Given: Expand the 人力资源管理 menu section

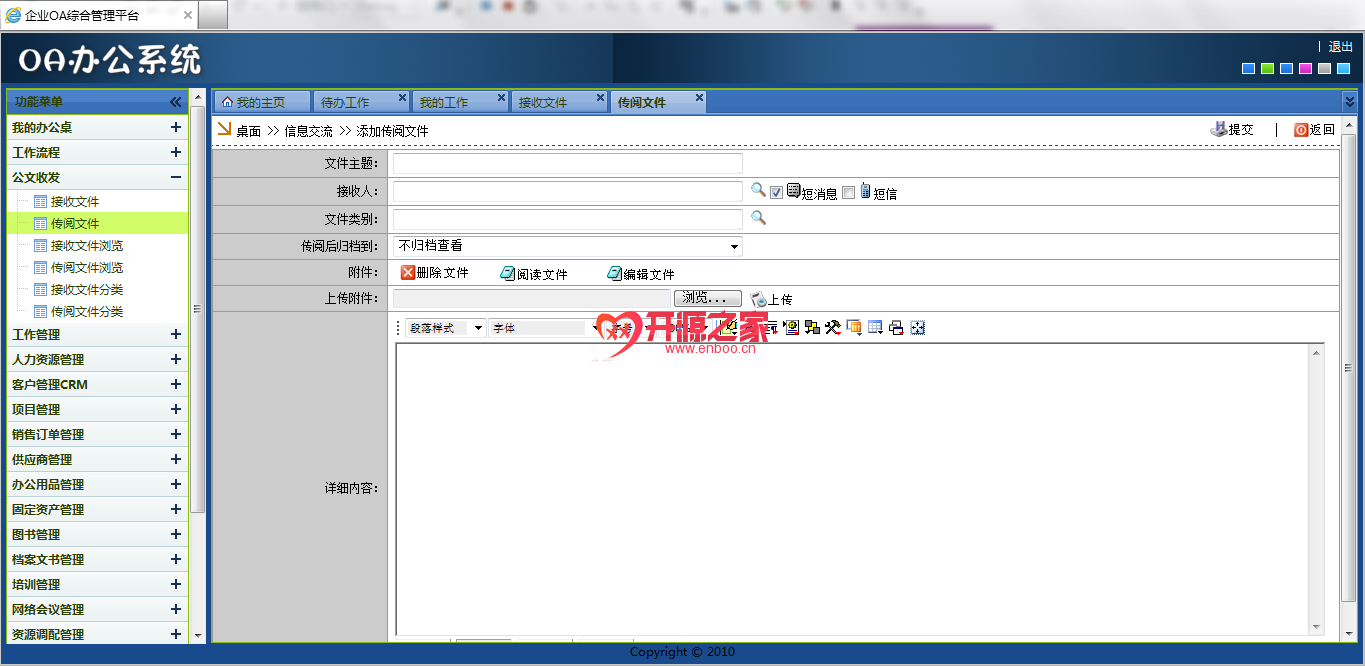Looking at the screenshot, I should click(176, 359).
